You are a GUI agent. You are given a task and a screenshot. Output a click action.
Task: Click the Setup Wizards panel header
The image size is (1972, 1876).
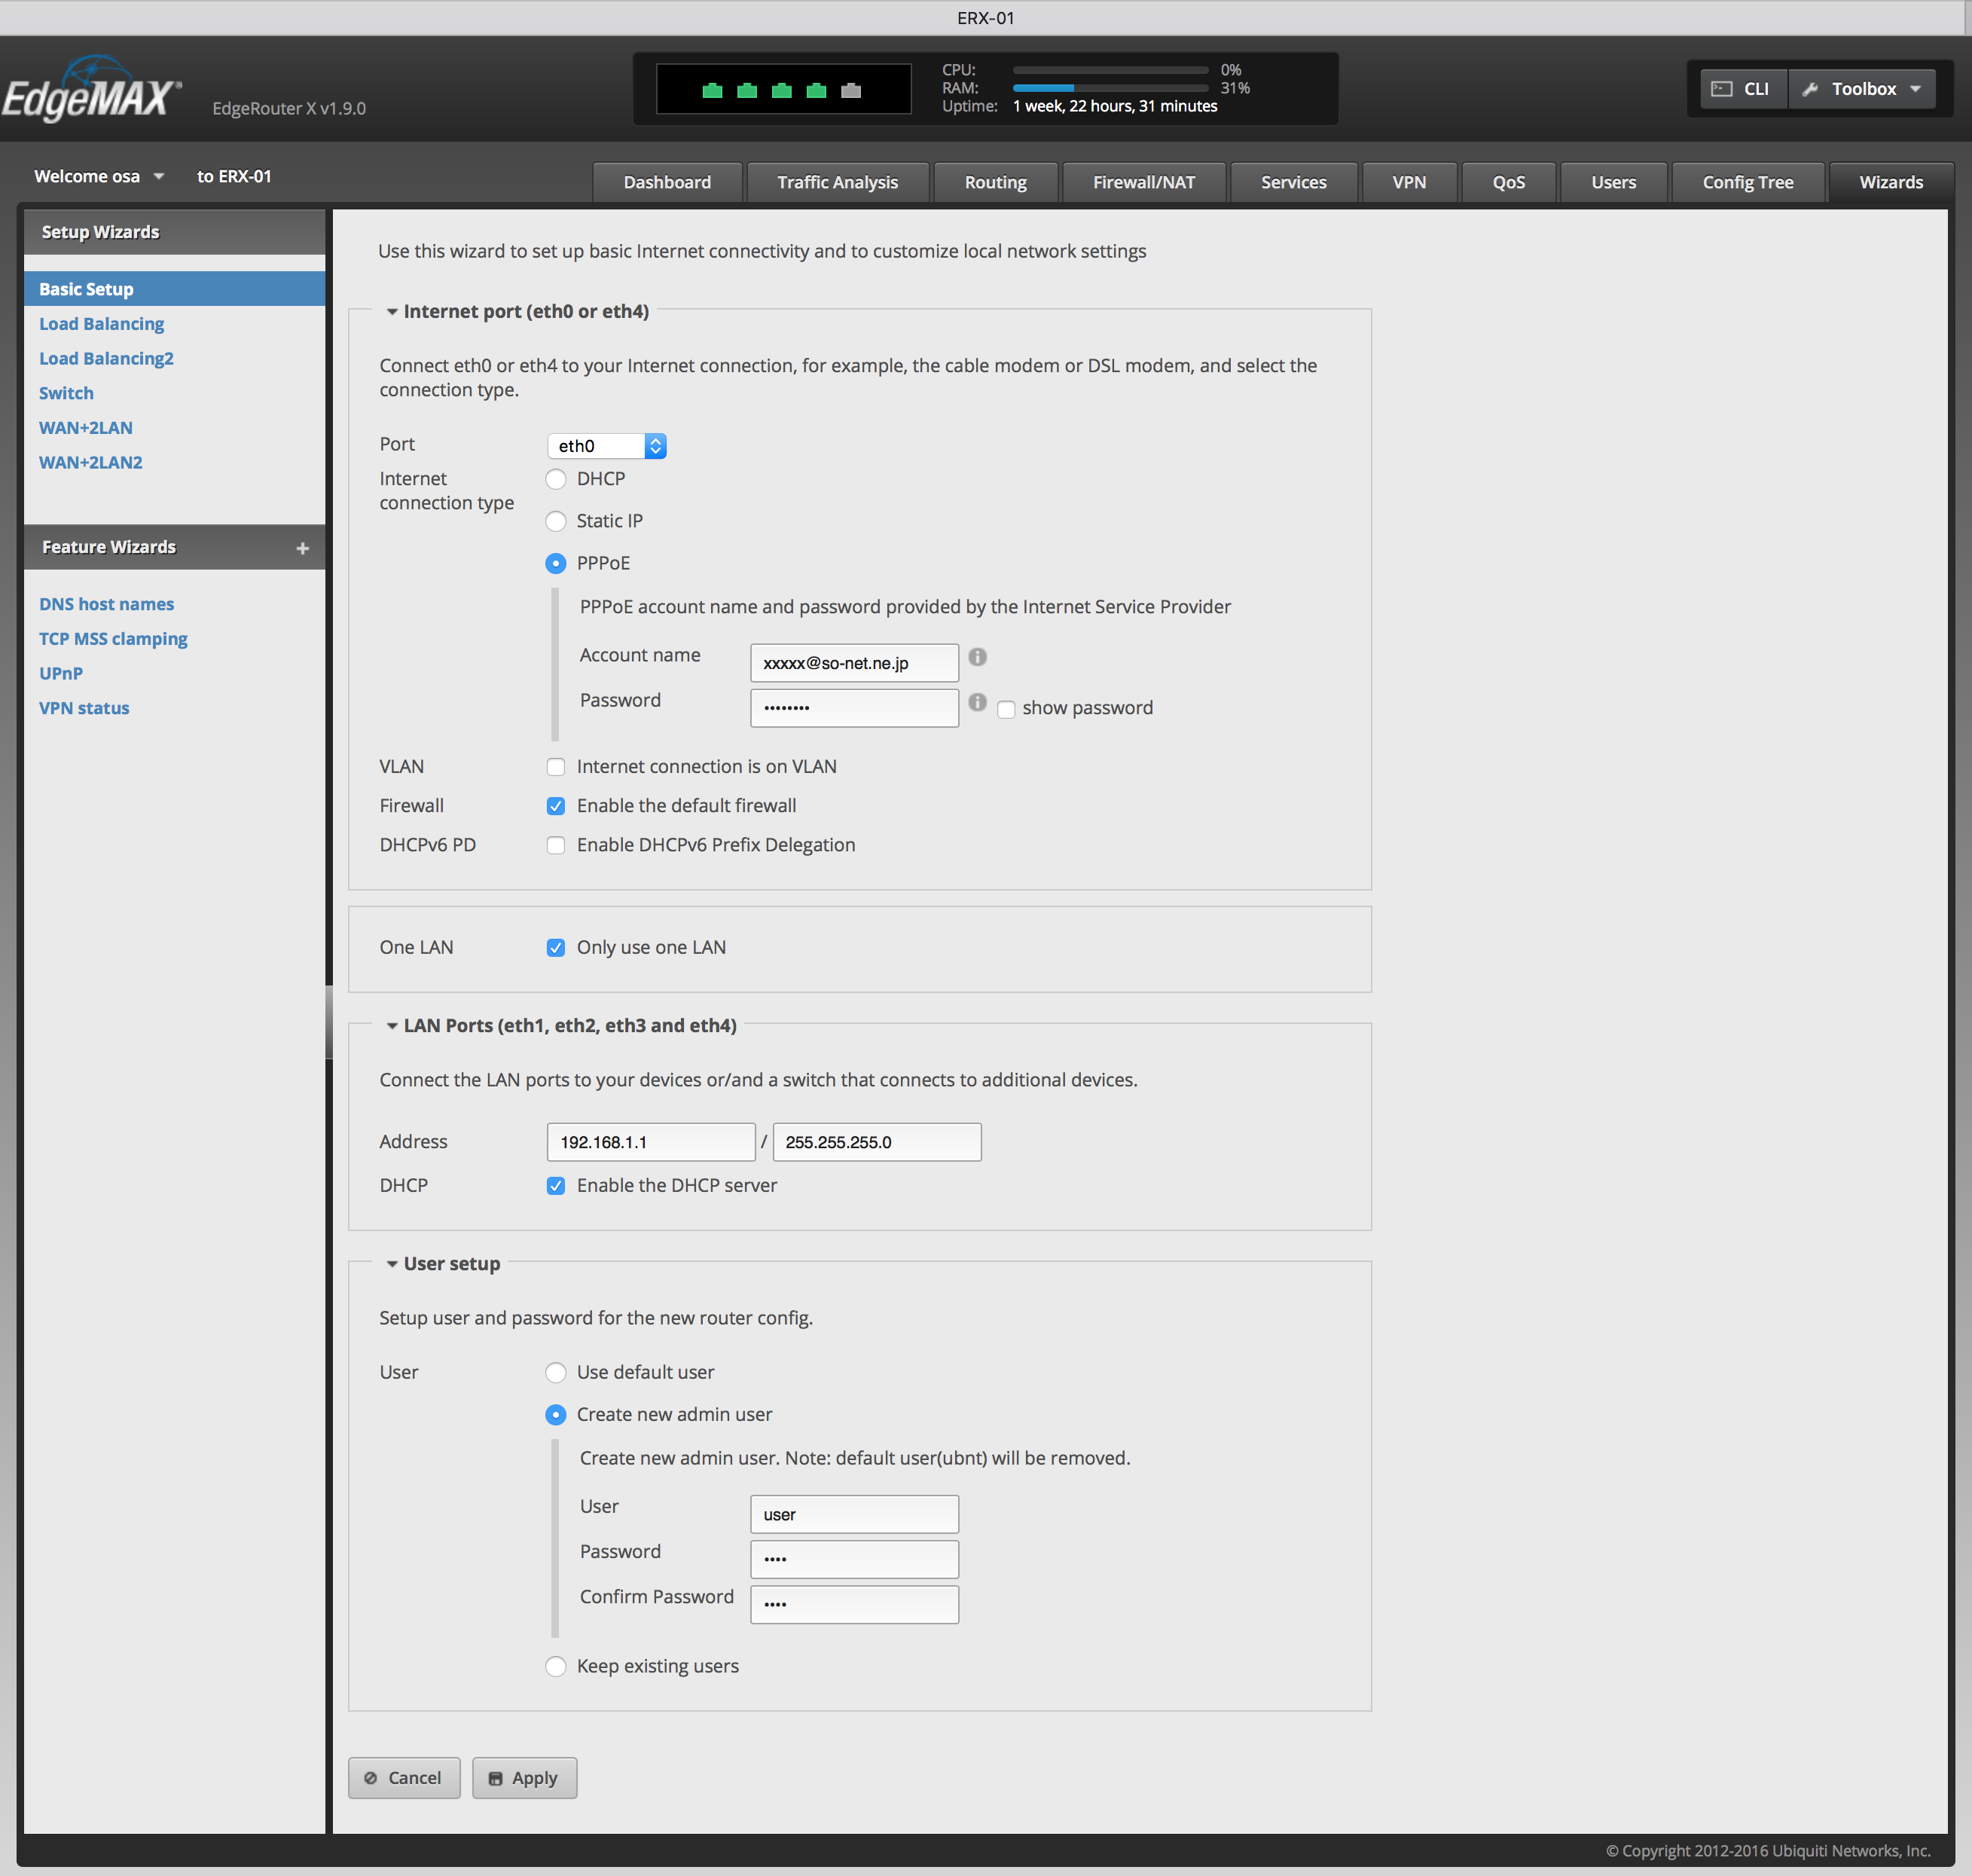(x=174, y=232)
